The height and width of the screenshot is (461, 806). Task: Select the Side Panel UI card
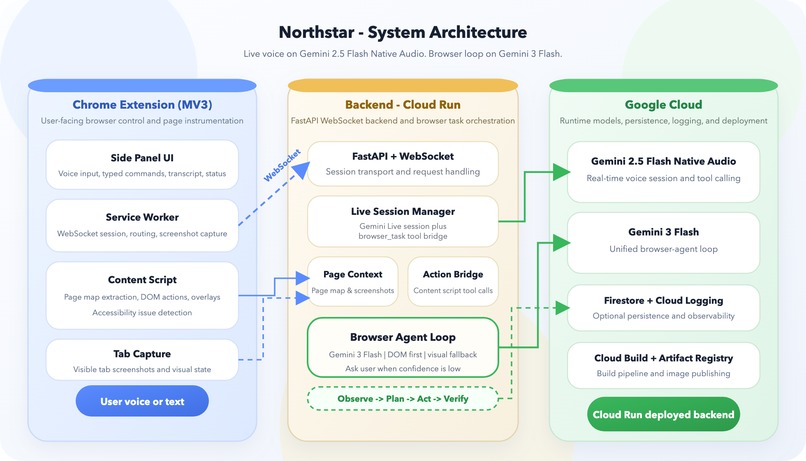coord(142,164)
